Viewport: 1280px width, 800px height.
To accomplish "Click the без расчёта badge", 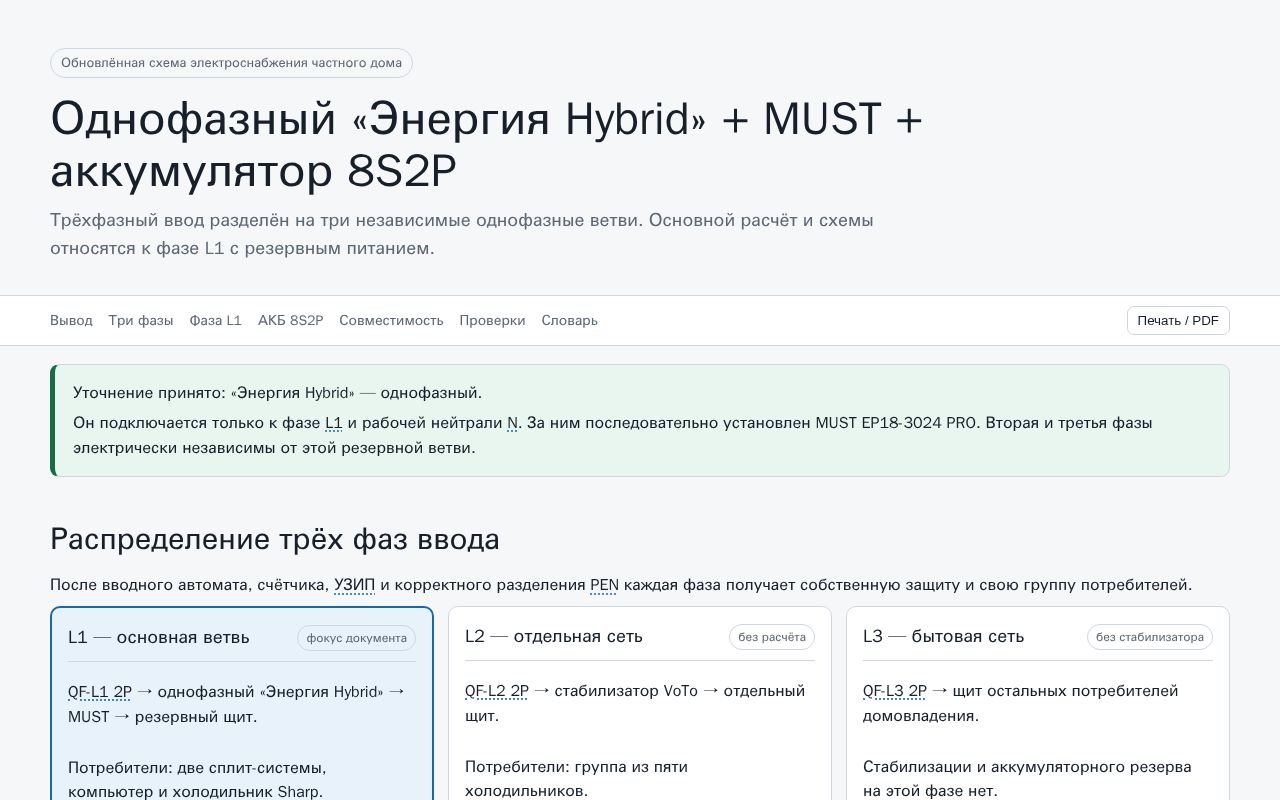I will click(772, 637).
